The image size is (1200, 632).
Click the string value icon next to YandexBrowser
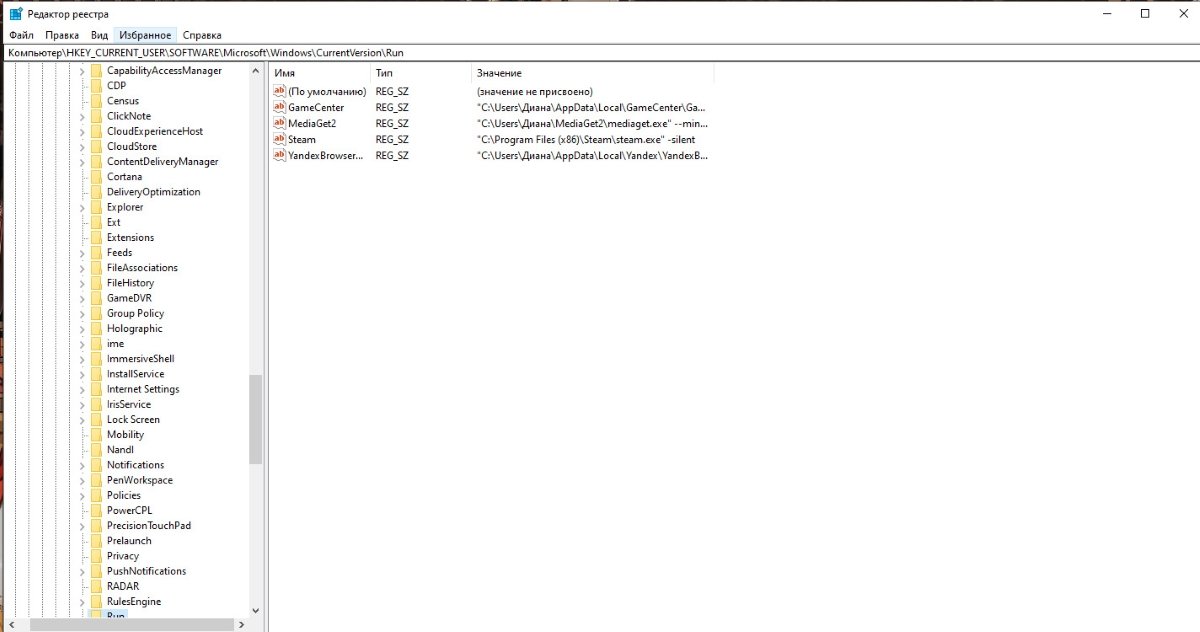[279, 155]
